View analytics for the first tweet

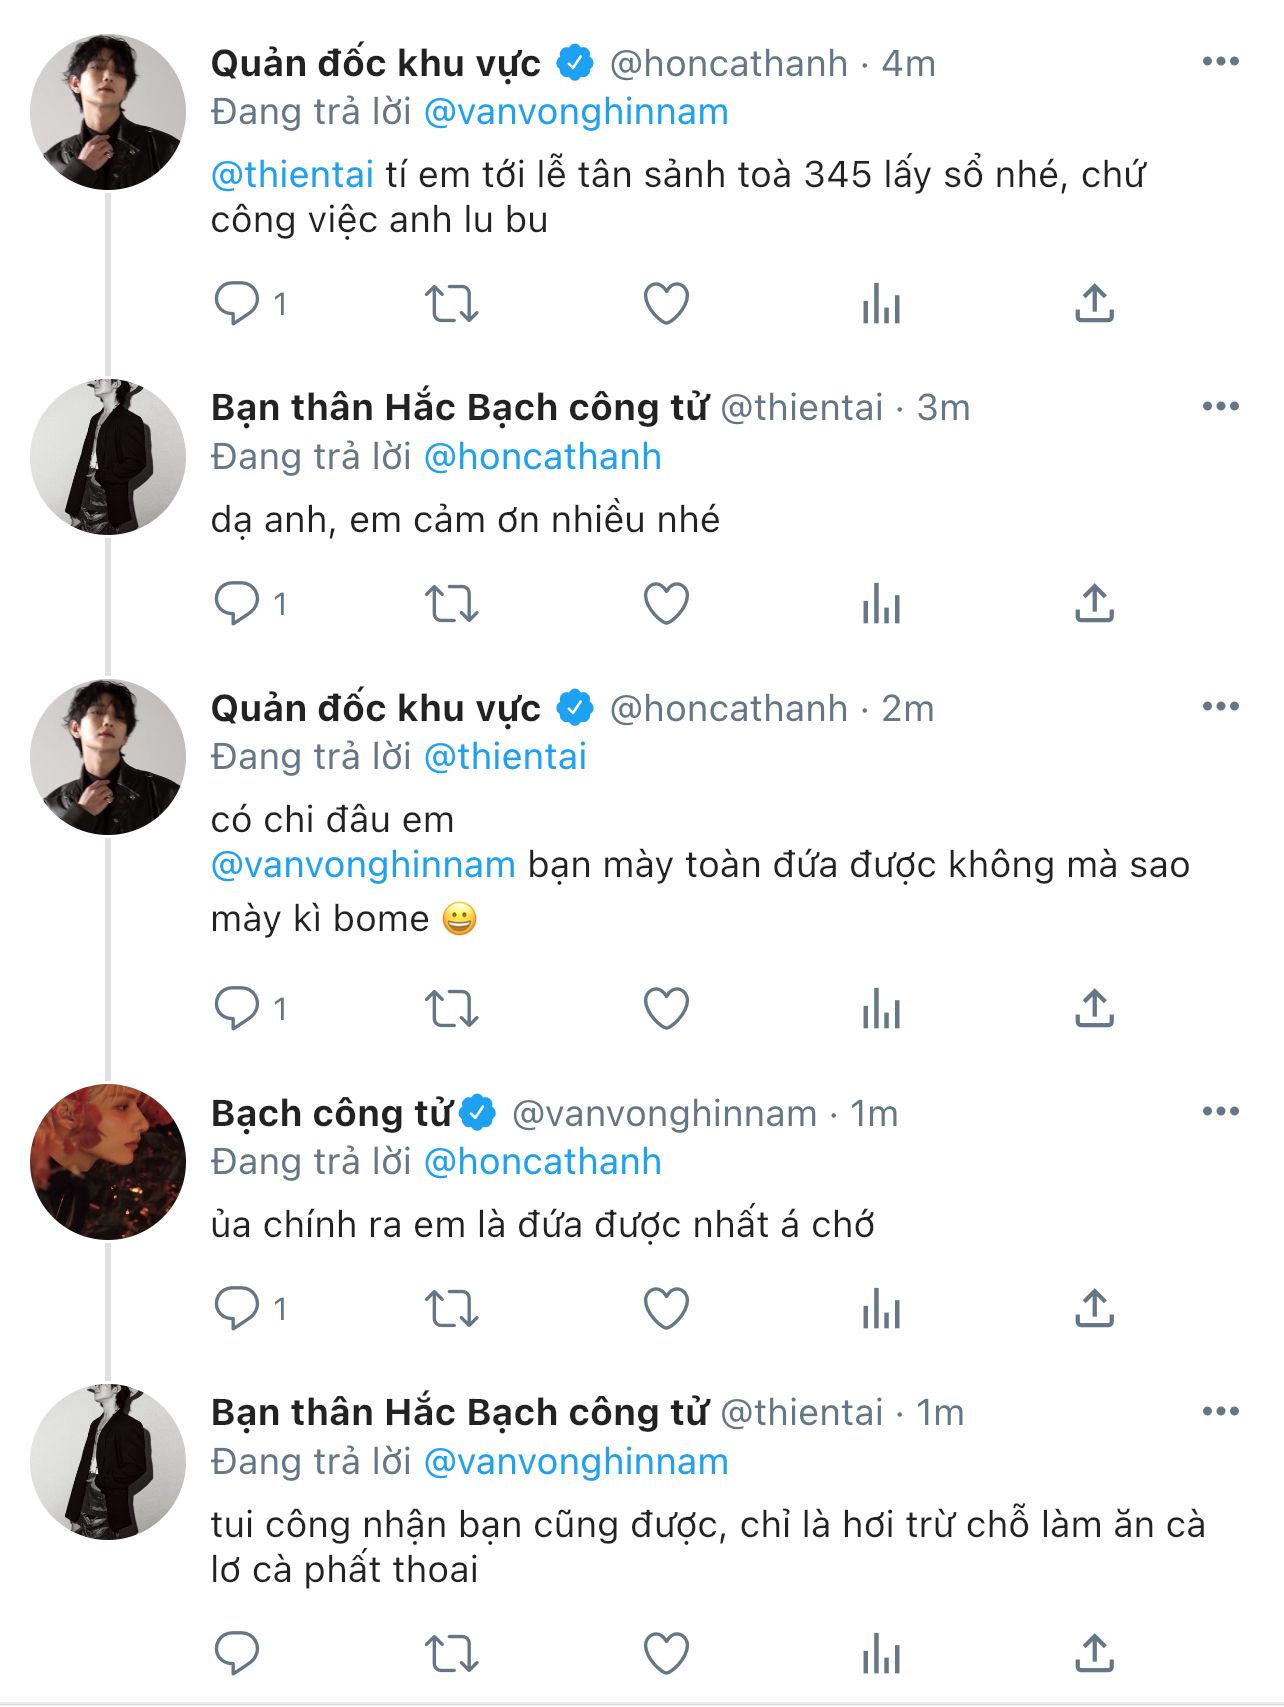click(x=881, y=303)
